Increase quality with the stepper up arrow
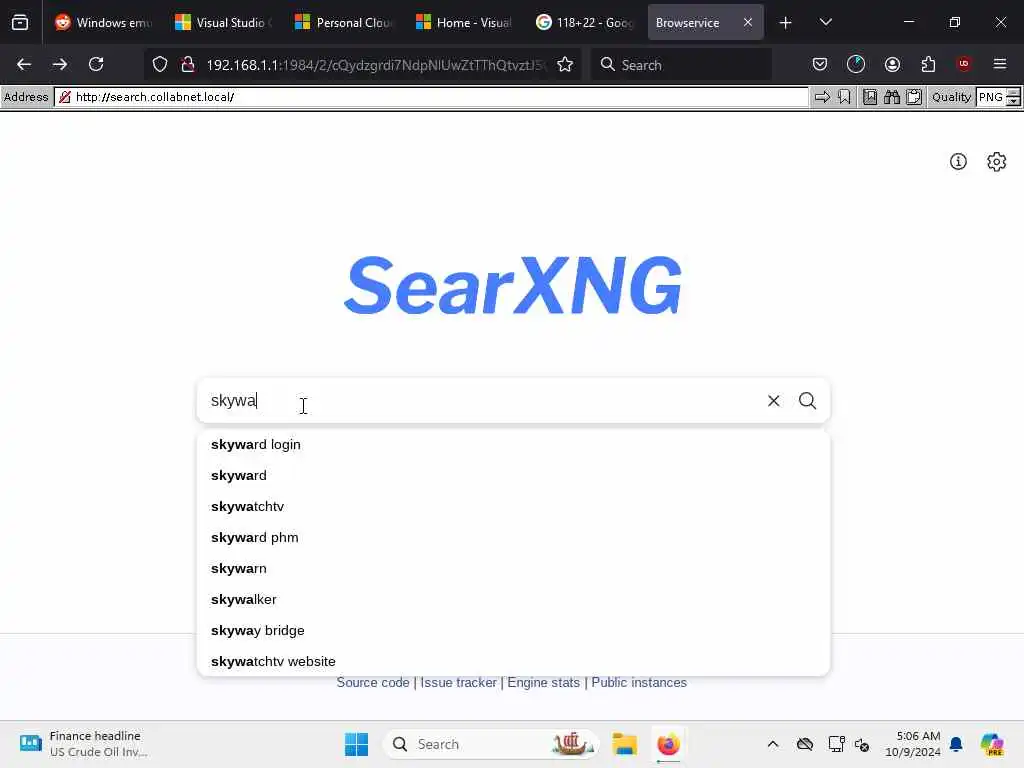Viewport: 1024px width, 768px height. pos(1013,93)
